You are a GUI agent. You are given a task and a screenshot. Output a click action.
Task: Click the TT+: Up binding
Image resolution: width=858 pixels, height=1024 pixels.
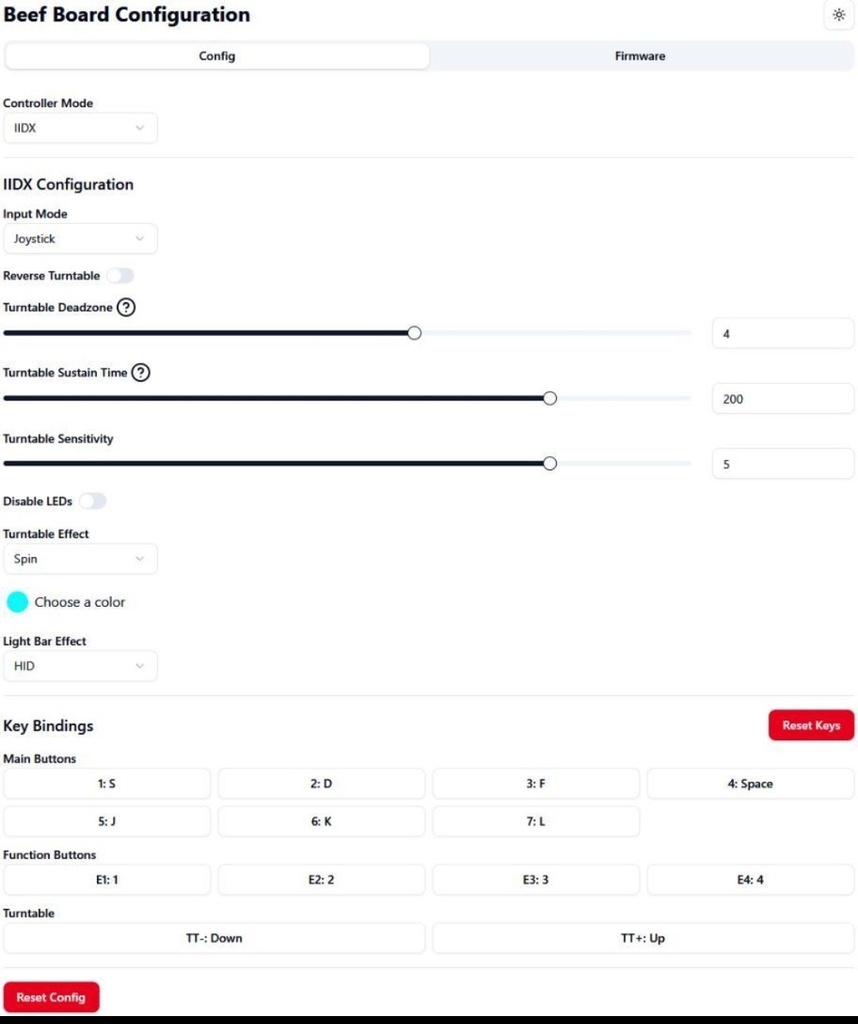[642, 938]
